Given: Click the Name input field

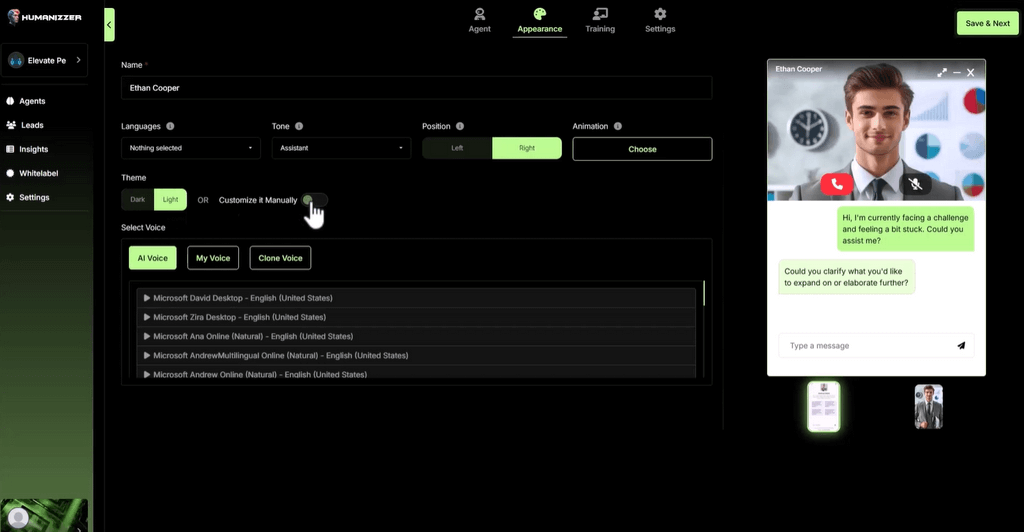Looking at the screenshot, I should pos(416,88).
